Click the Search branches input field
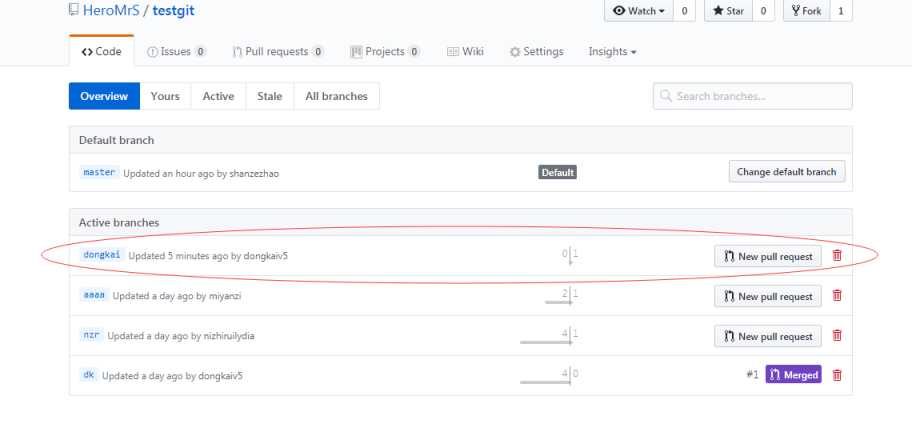Image resolution: width=912 pixels, height=444 pixels. pyautogui.click(x=753, y=96)
